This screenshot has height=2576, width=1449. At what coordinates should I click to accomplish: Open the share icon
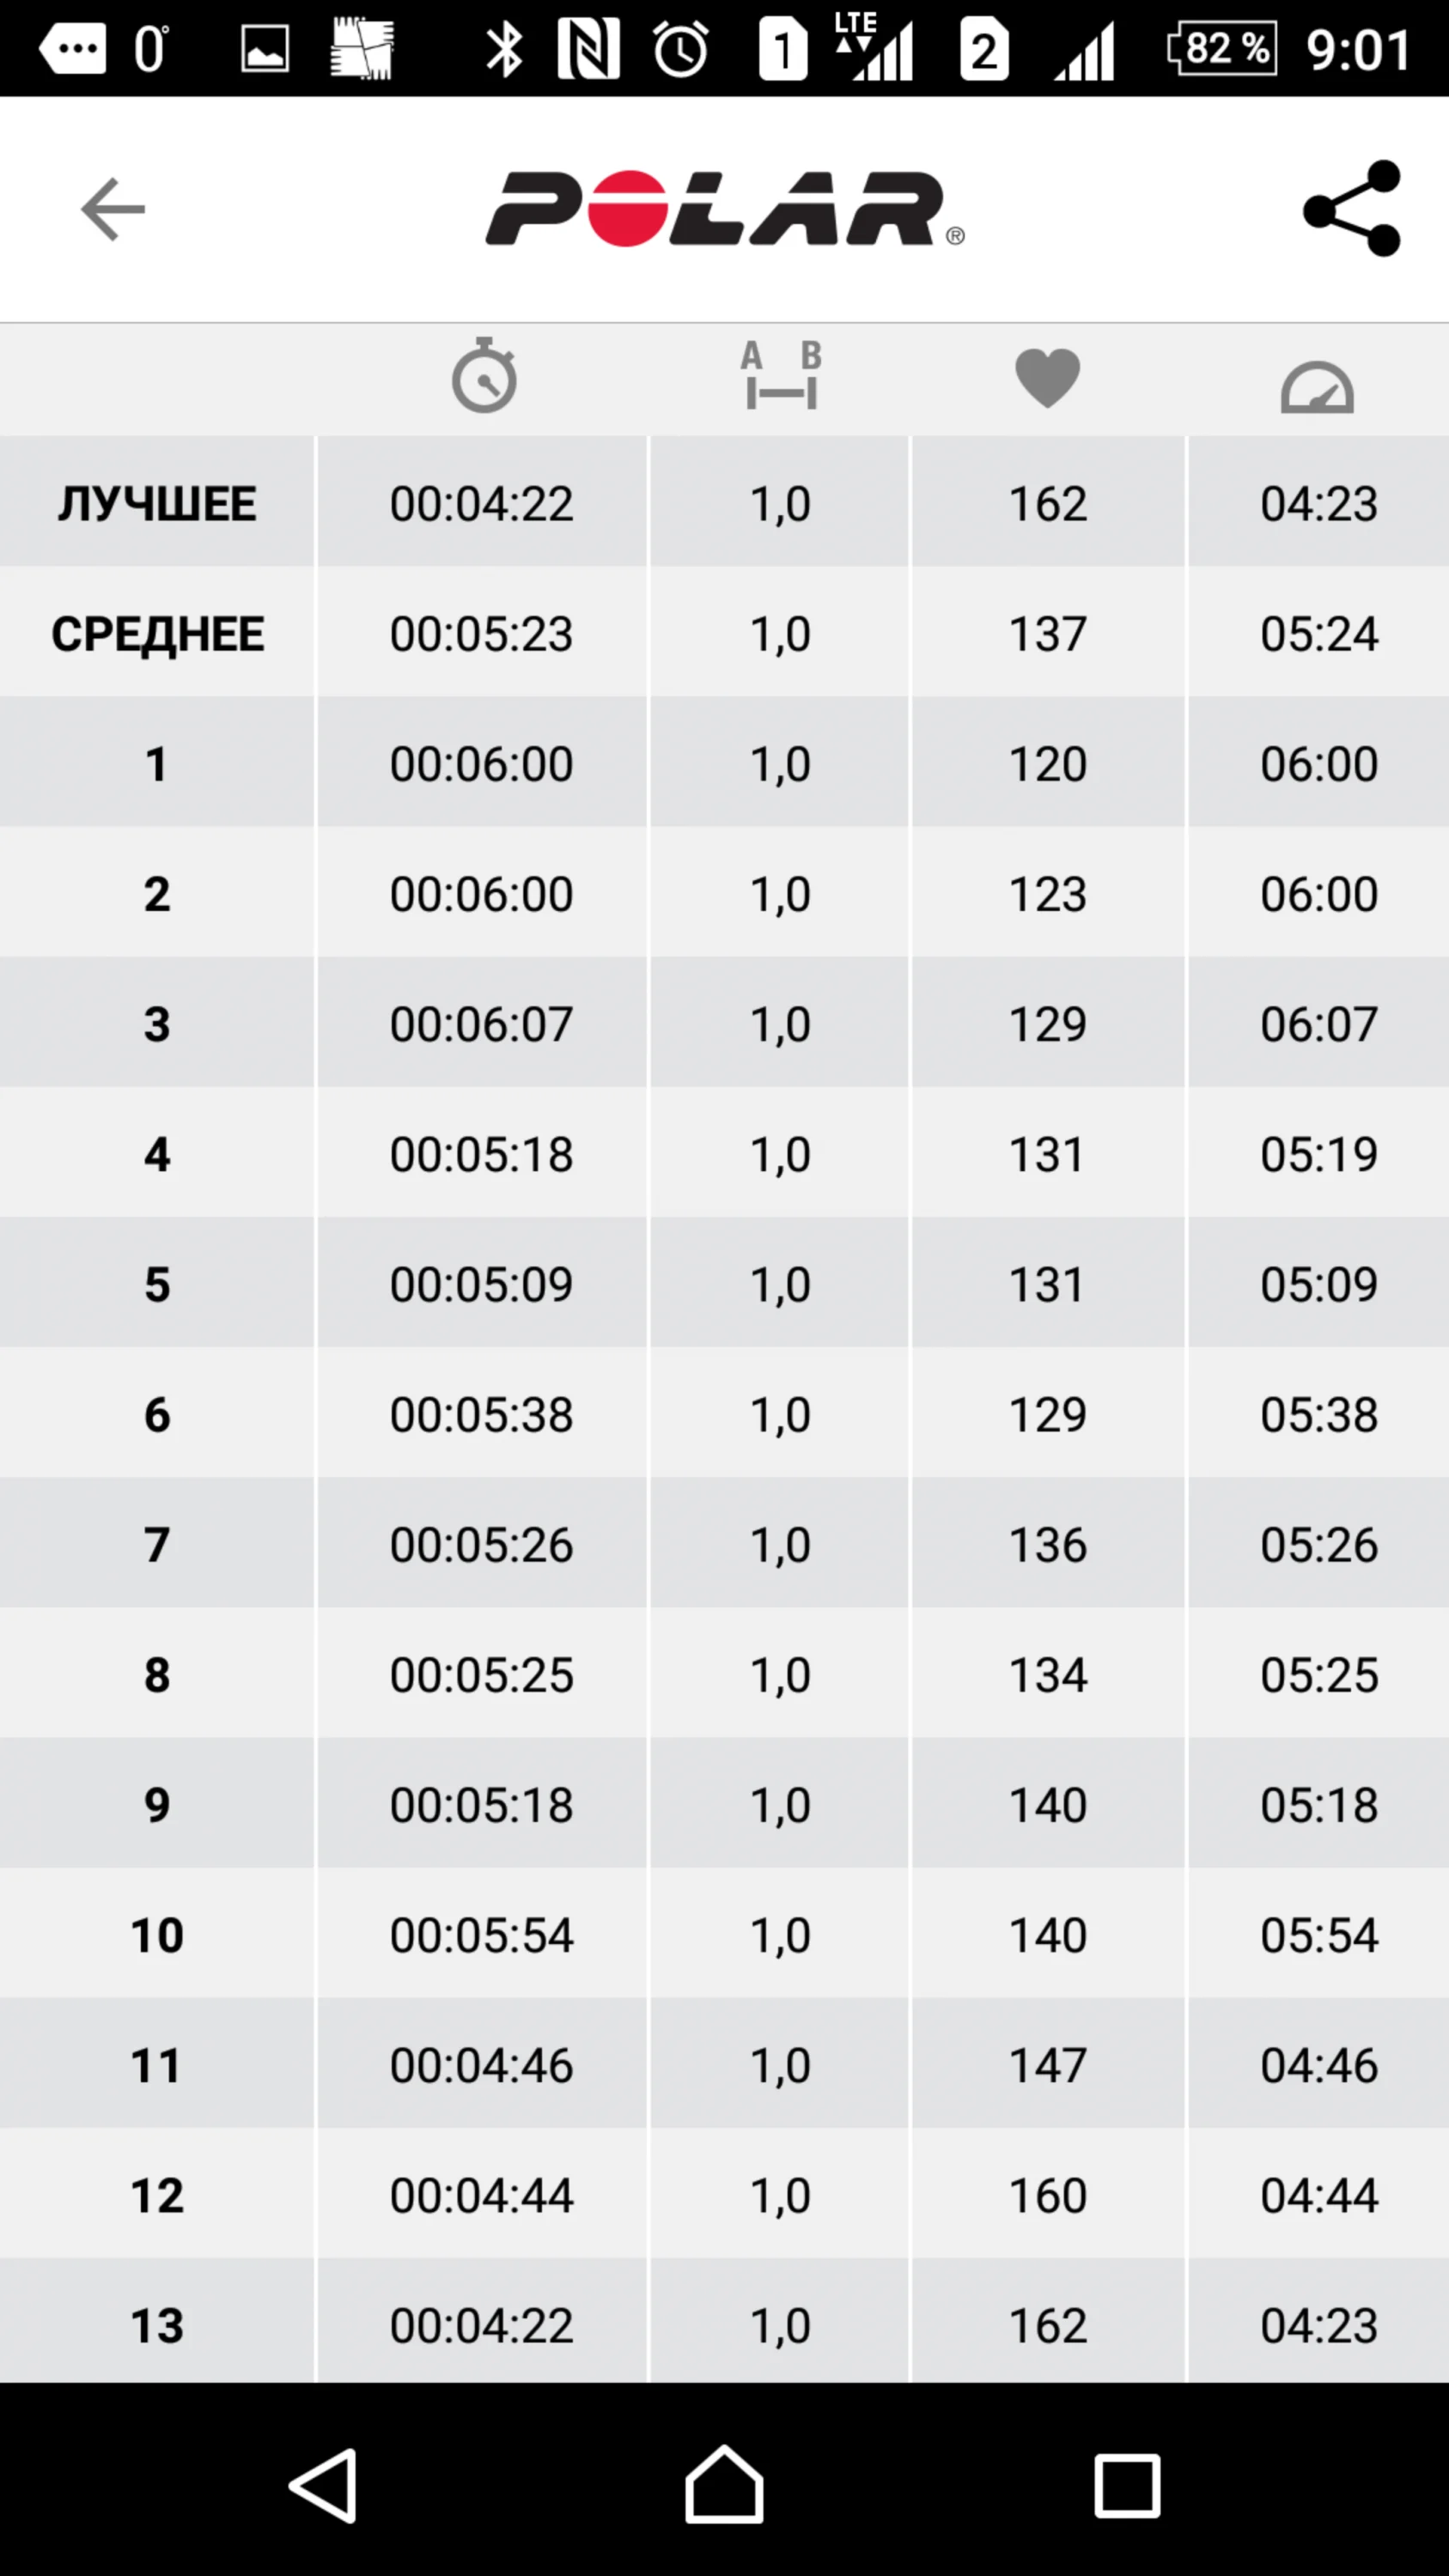[x=1352, y=208]
